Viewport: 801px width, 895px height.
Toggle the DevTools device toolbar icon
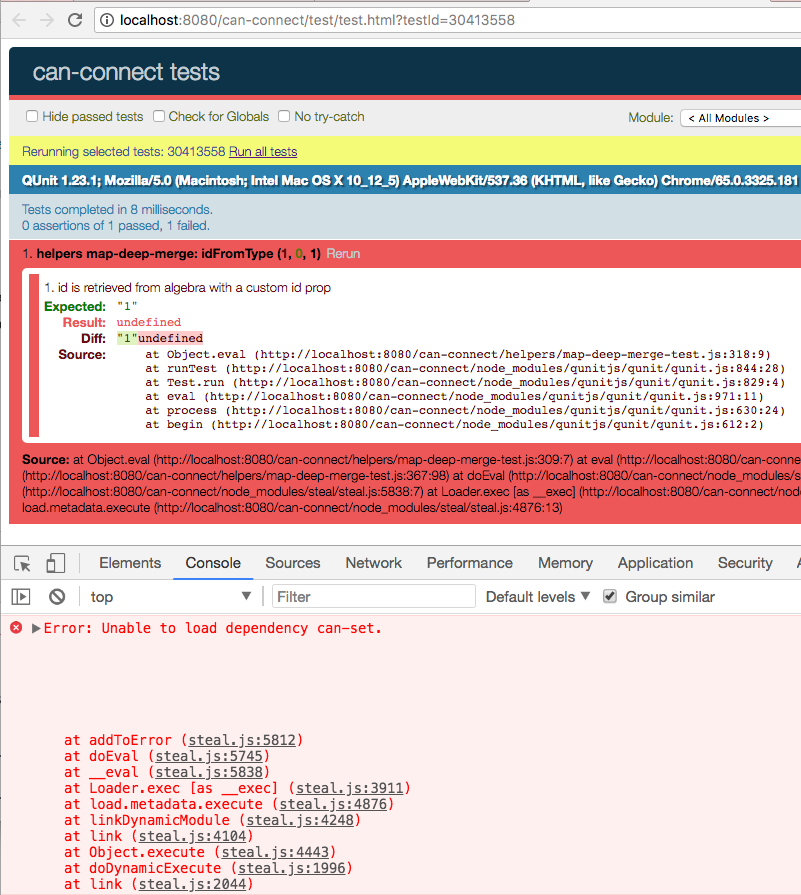55,563
